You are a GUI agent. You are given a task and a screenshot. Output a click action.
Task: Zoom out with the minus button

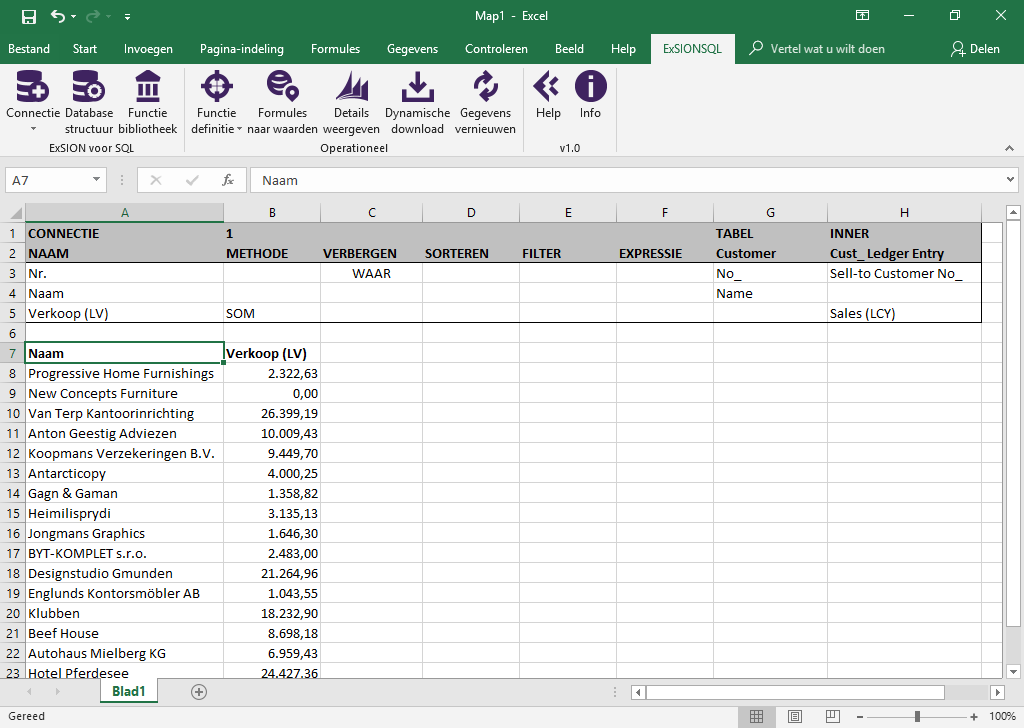pos(860,717)
